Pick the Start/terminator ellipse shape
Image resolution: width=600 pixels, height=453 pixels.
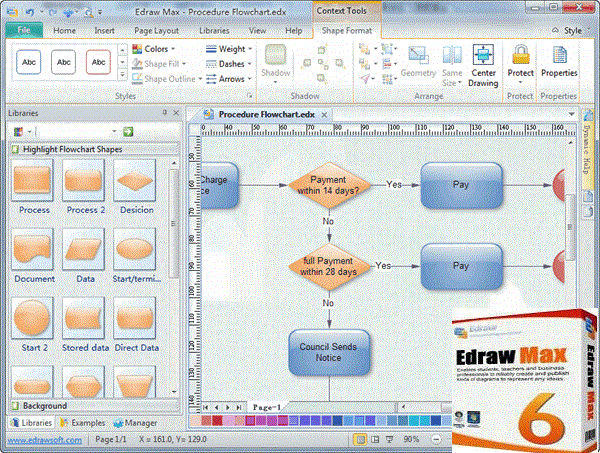click(x=135, y=249)
